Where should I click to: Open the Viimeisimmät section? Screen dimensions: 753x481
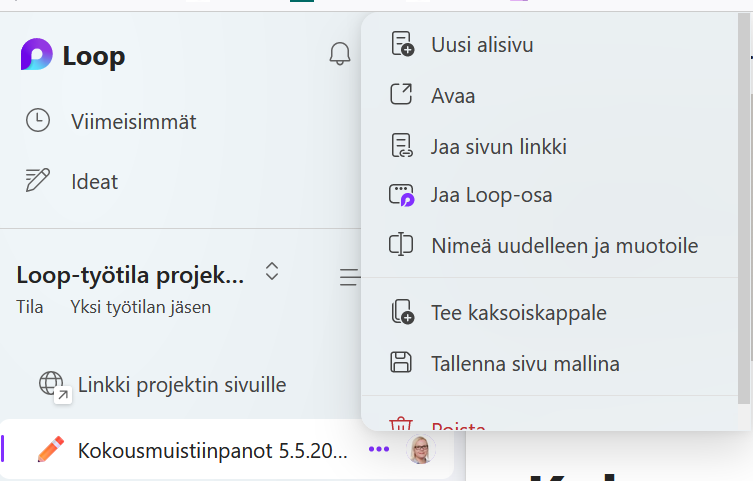click(x=133, y=122)
